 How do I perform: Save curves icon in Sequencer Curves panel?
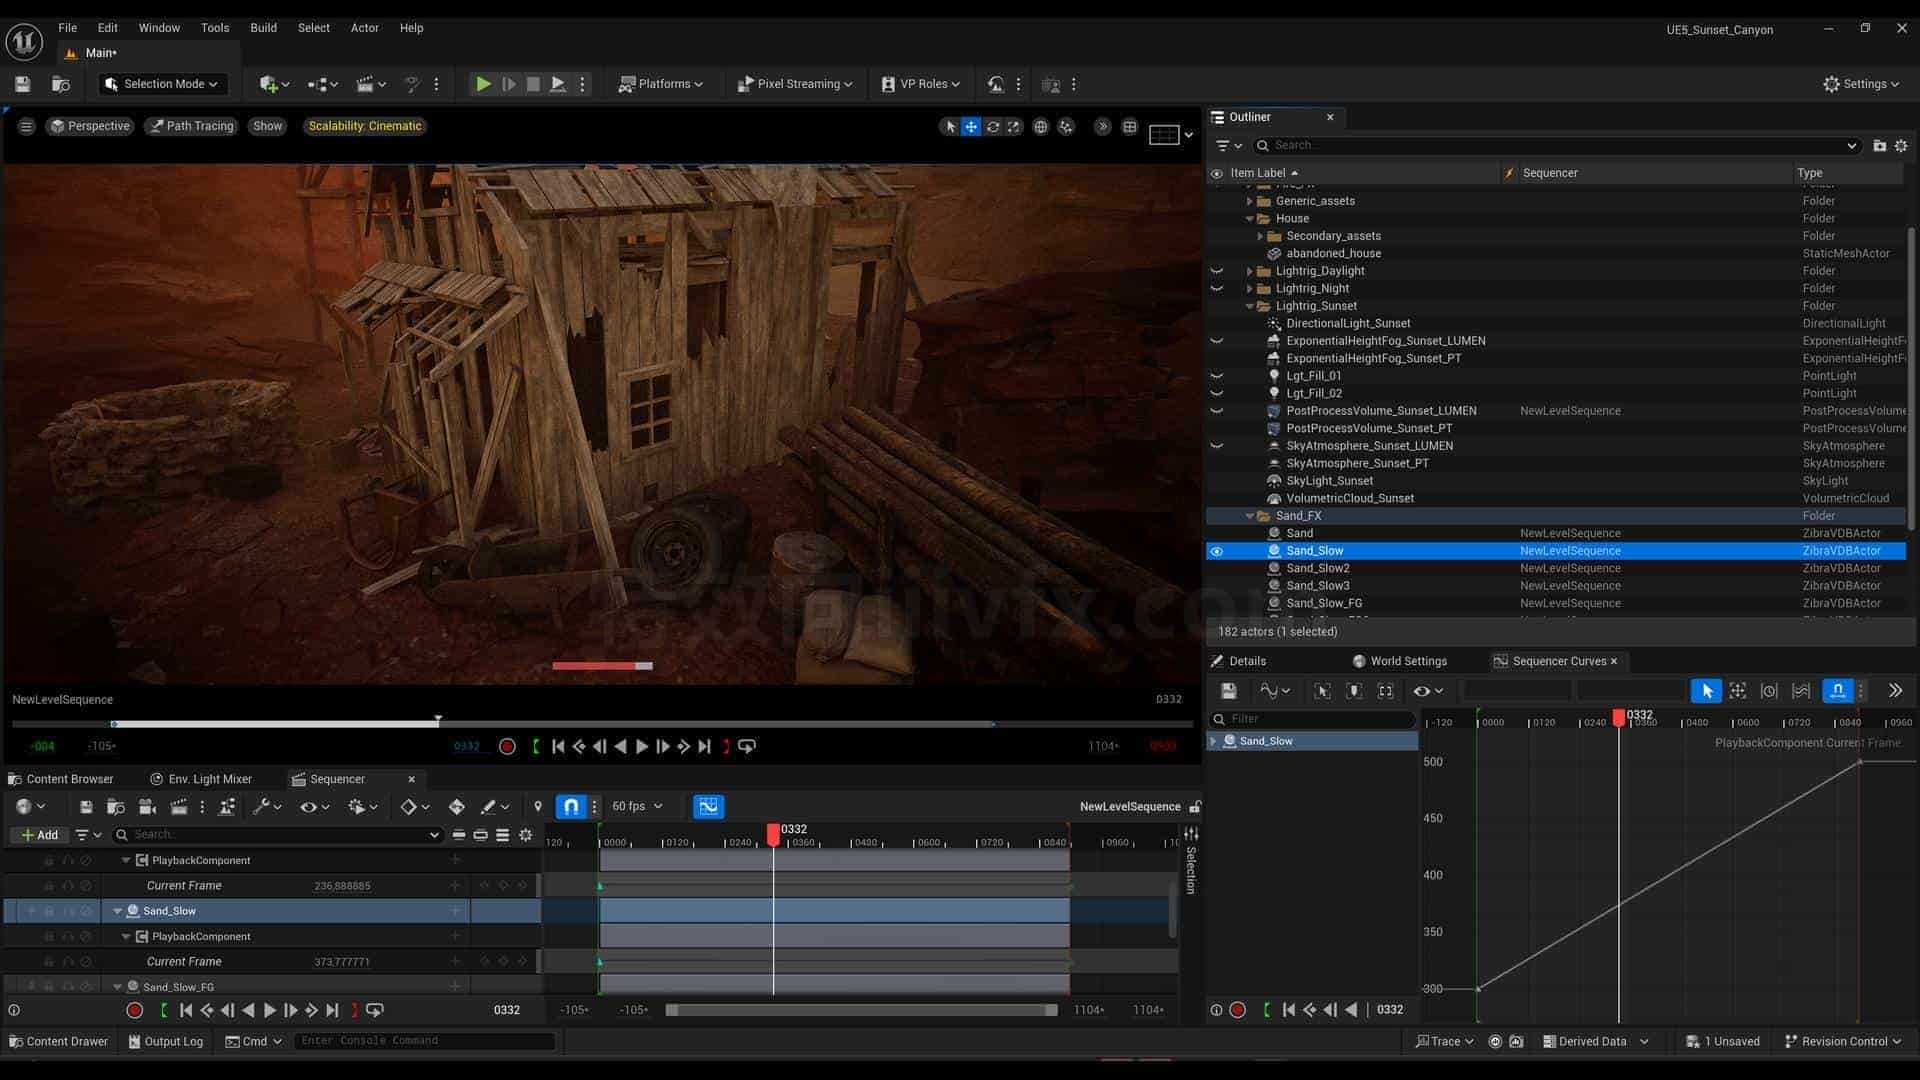pos(1229,691)
